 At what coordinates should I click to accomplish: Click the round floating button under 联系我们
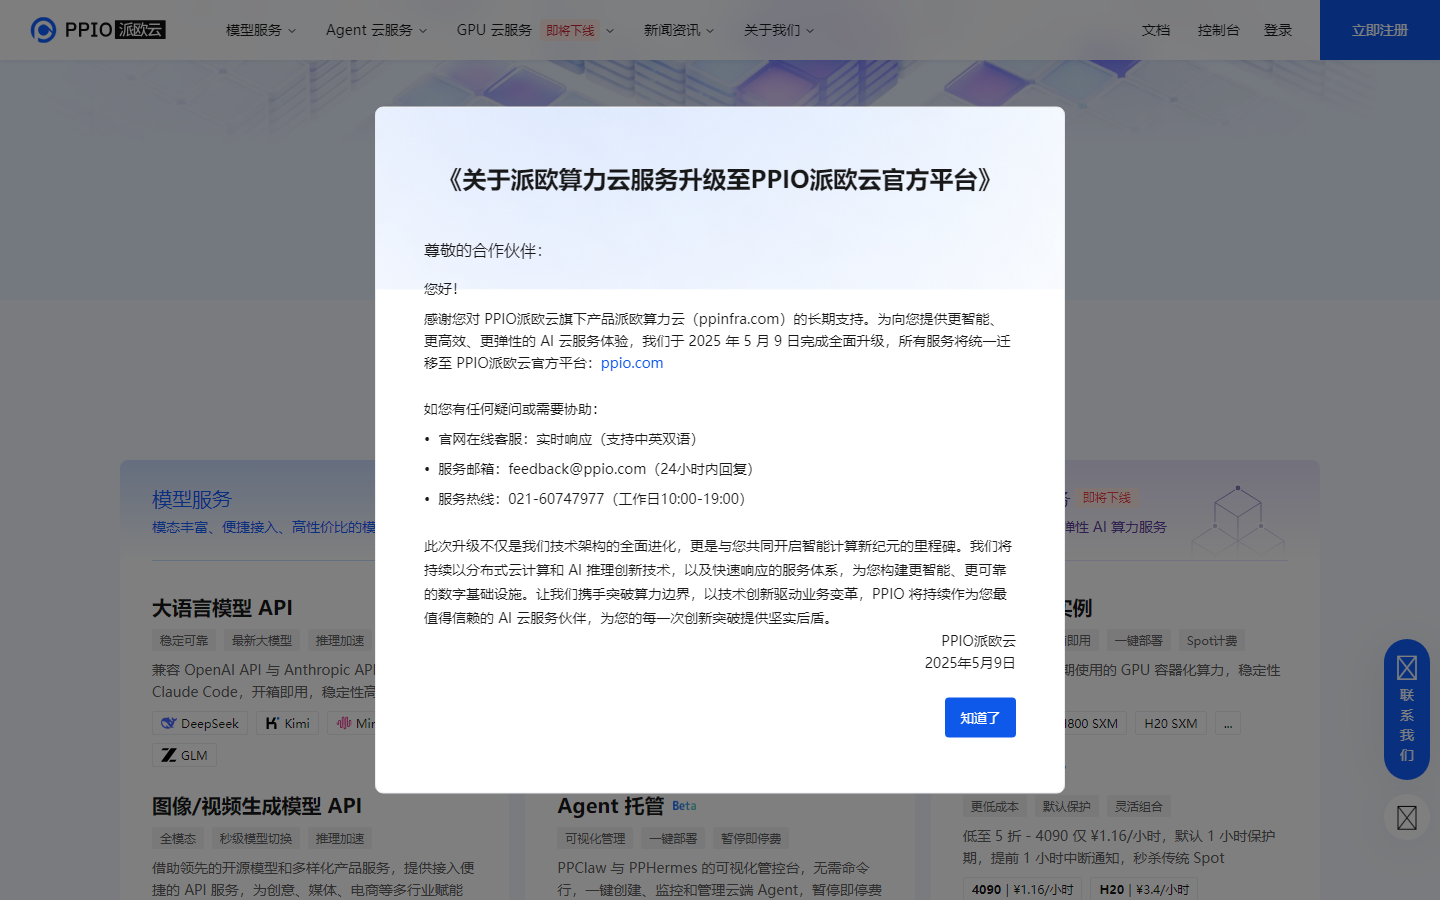(x=1407, y=818)
